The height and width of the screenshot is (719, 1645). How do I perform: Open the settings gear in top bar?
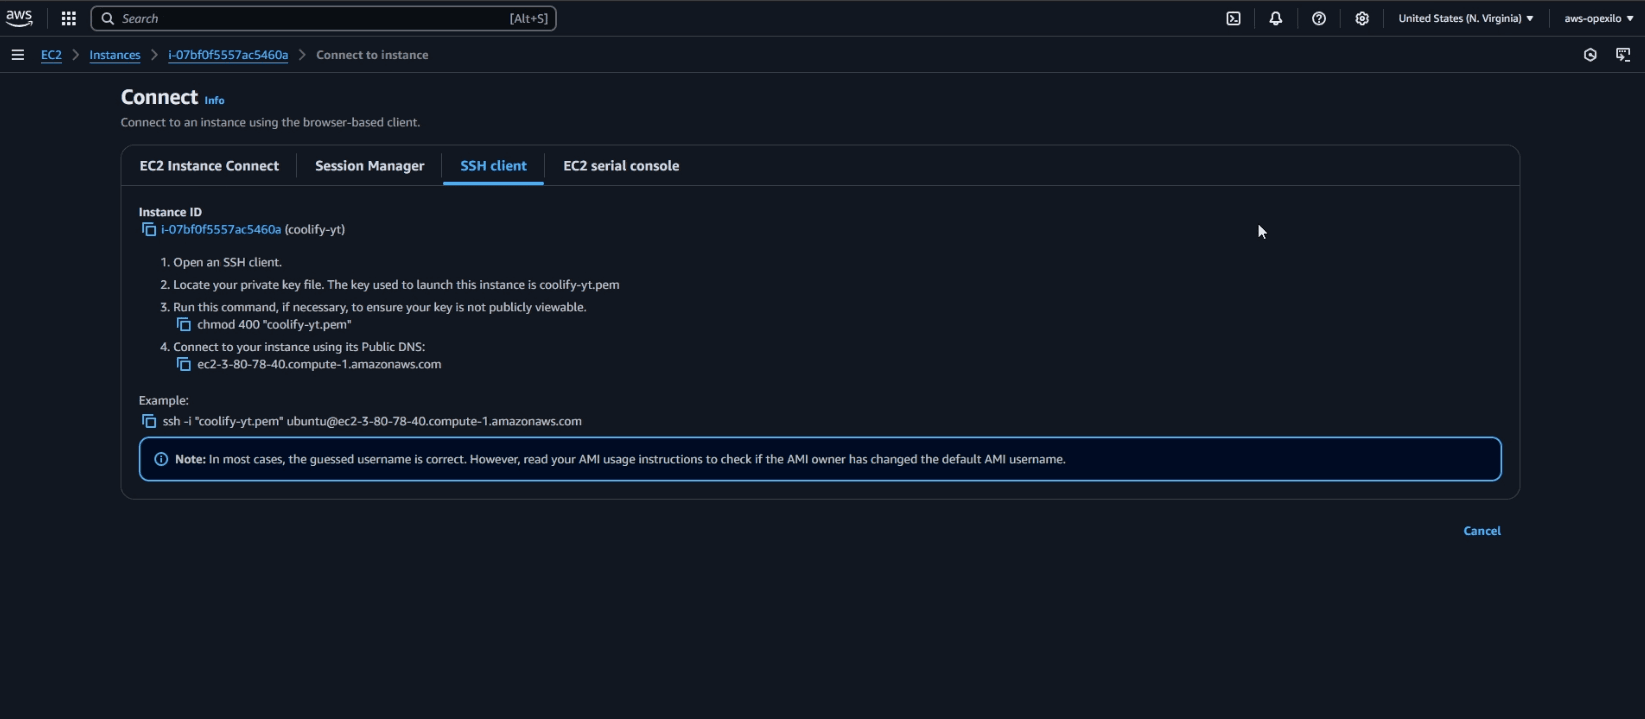pyautogui.click(x=1361, y=18)
